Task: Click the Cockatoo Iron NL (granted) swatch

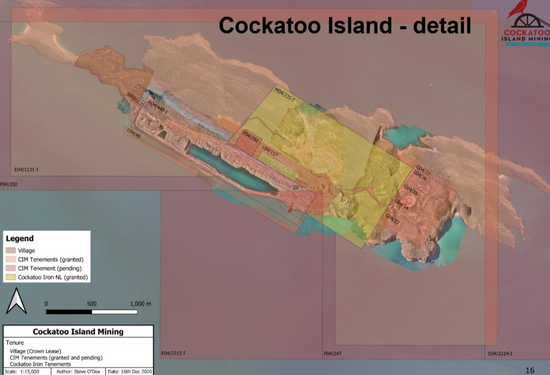Action: 11,277
